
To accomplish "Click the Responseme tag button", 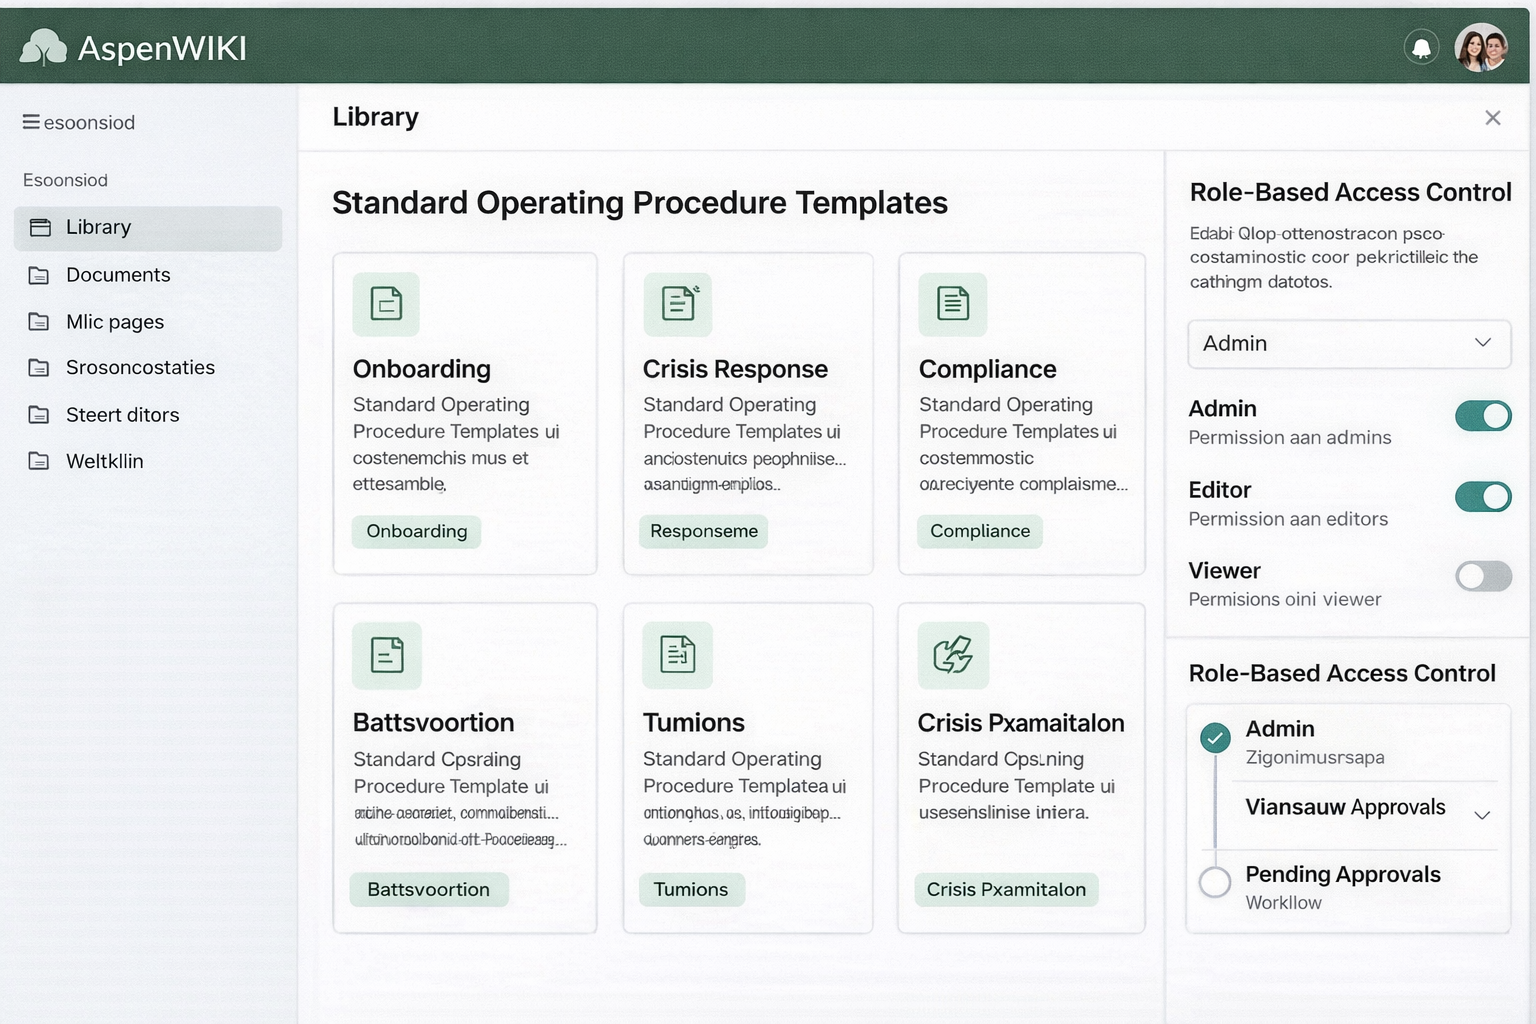I will coord(703,531).
